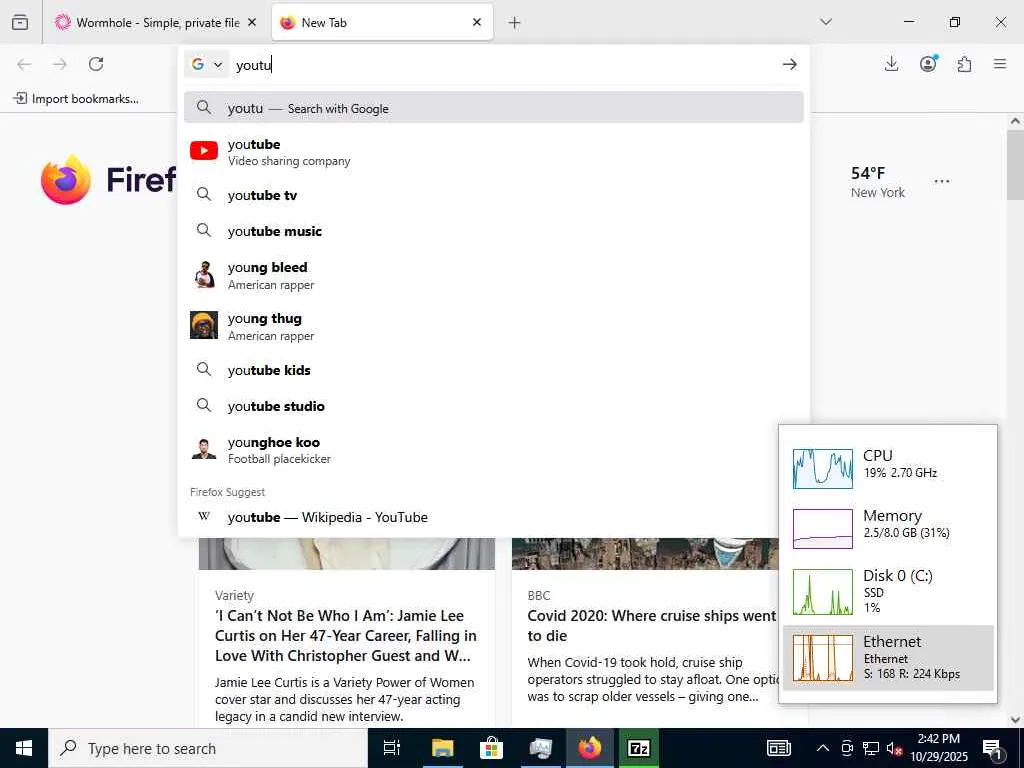
Task: Open the Firefox account icon
Action: coord(928,63)
